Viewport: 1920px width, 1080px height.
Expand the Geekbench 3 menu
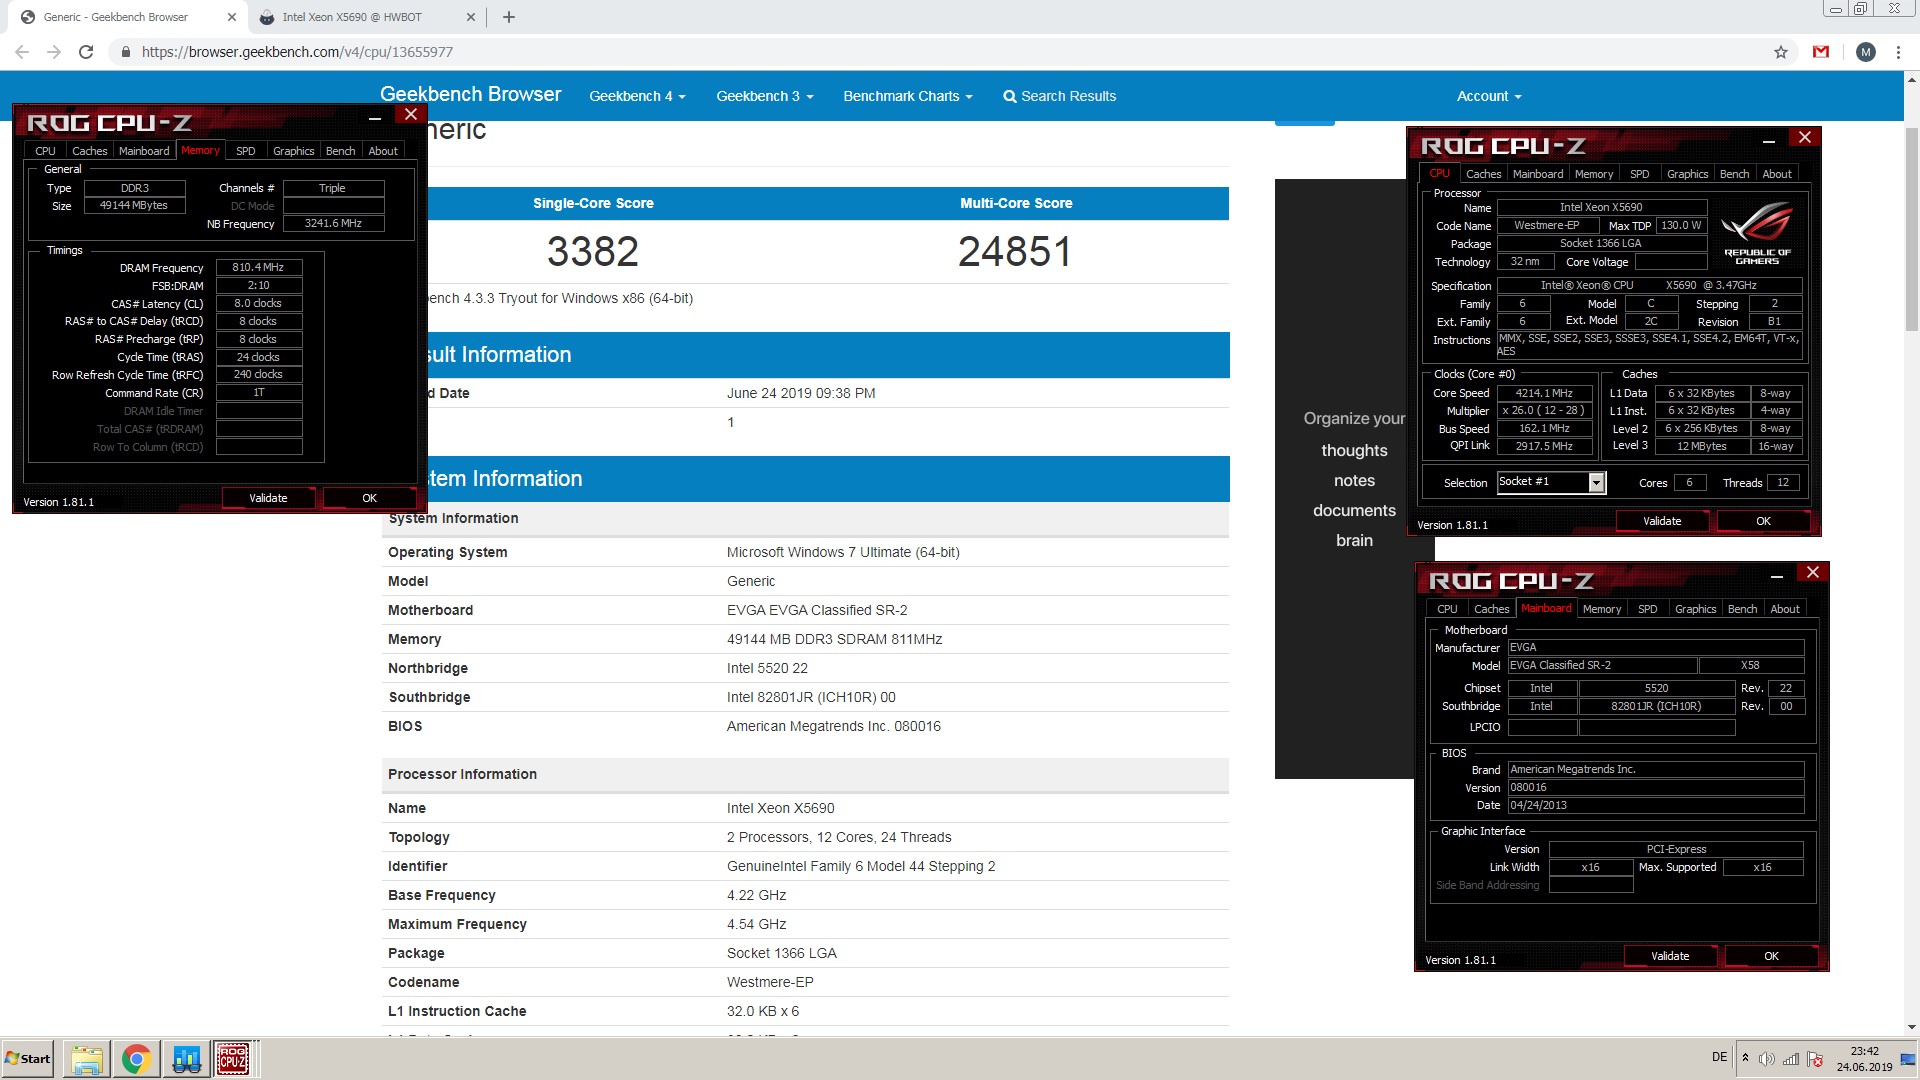coord(765,96)
